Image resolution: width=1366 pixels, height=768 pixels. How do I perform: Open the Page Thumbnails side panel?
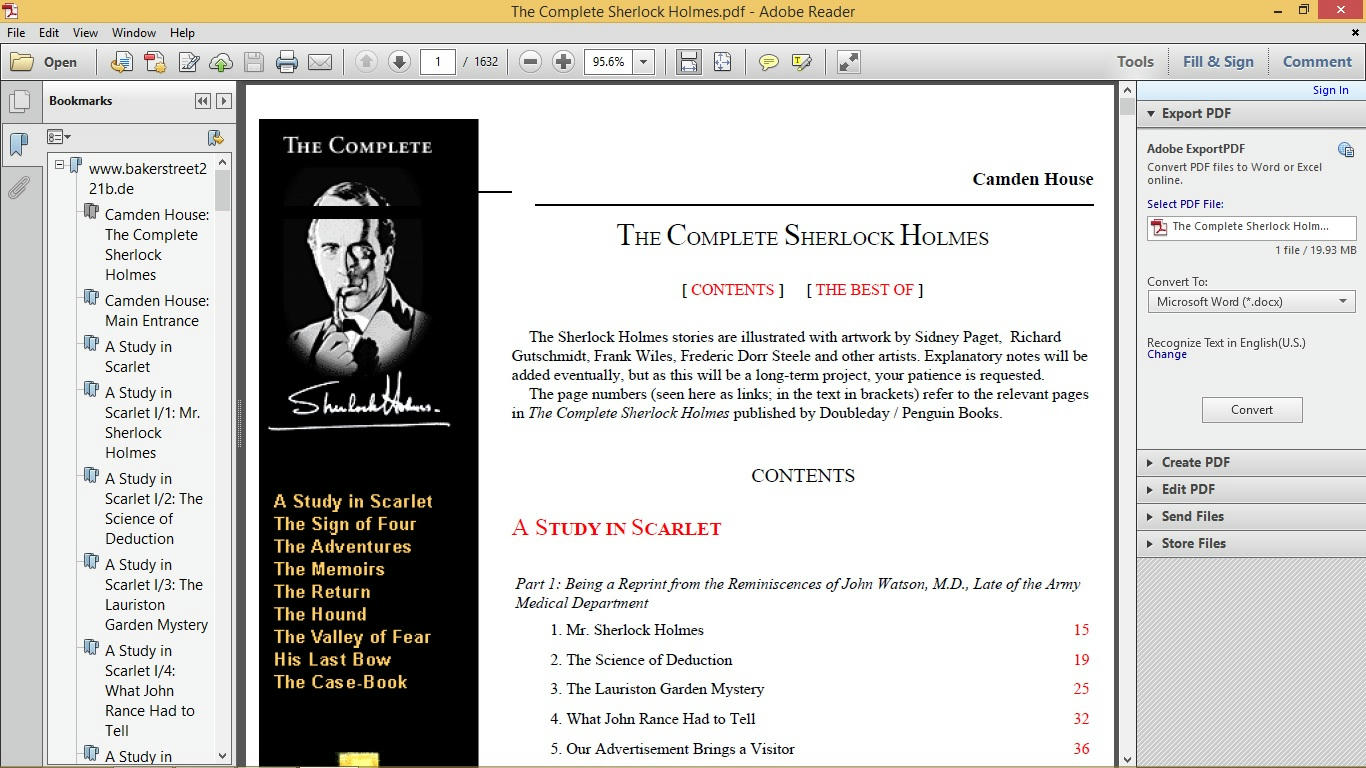click(x=19, y=102)
